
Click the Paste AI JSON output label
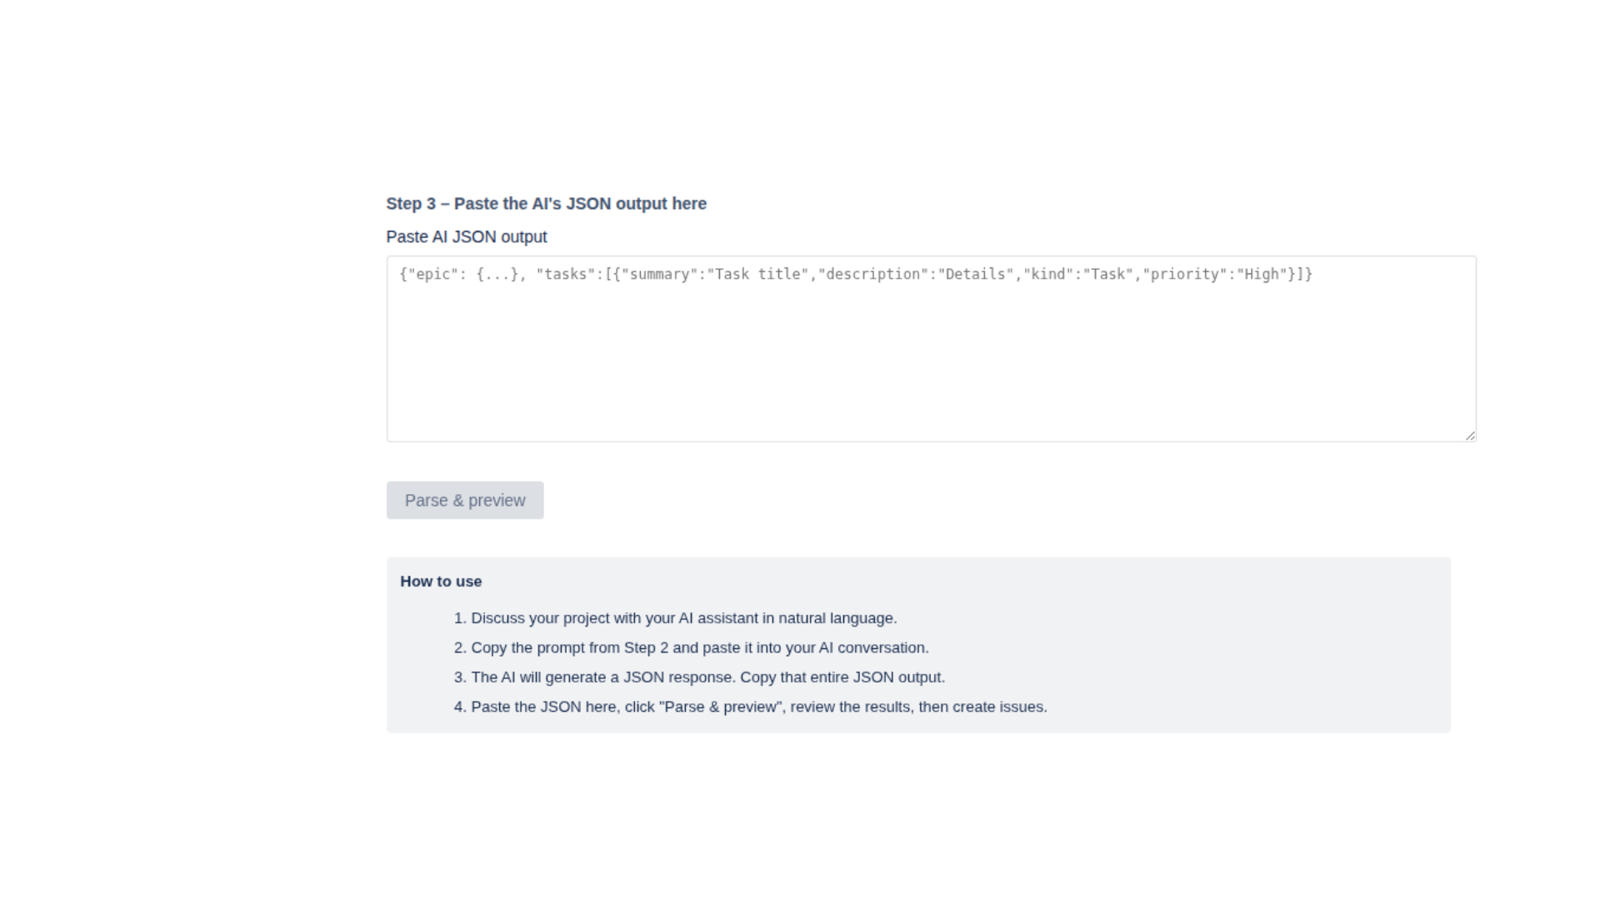(x=466, y=236)
